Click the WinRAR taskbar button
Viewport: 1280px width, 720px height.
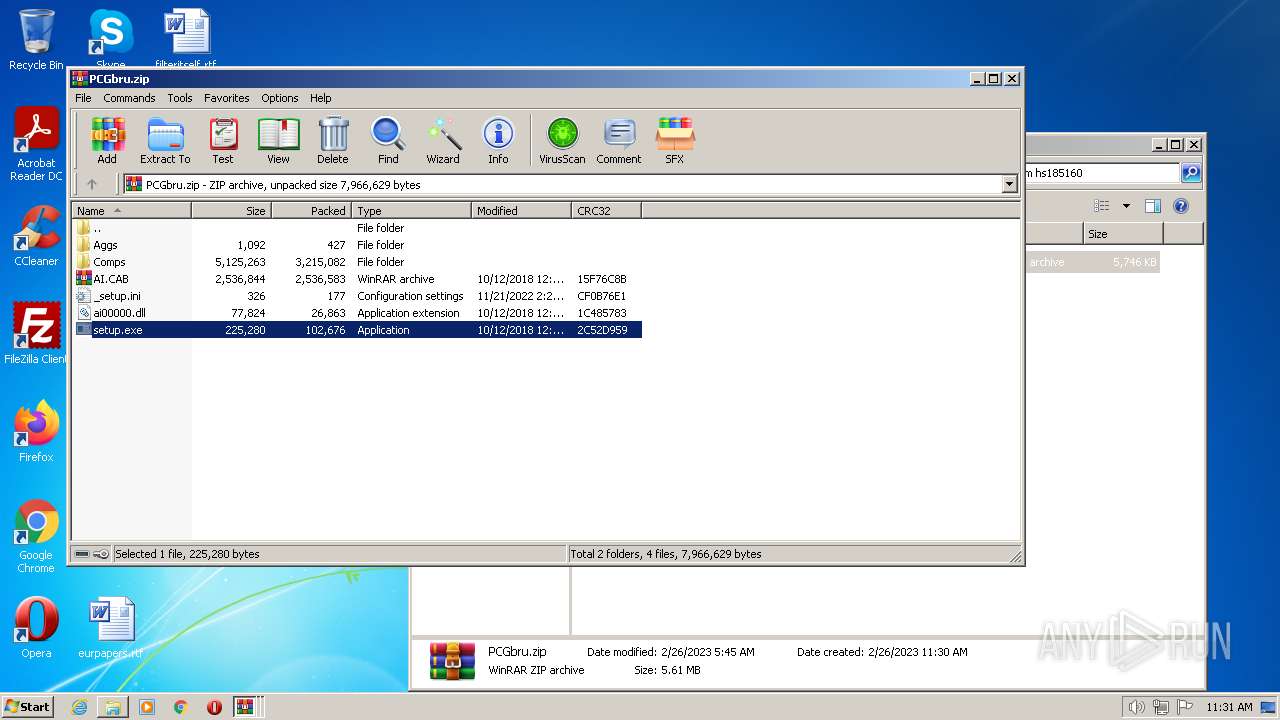(x=245, y=707)
